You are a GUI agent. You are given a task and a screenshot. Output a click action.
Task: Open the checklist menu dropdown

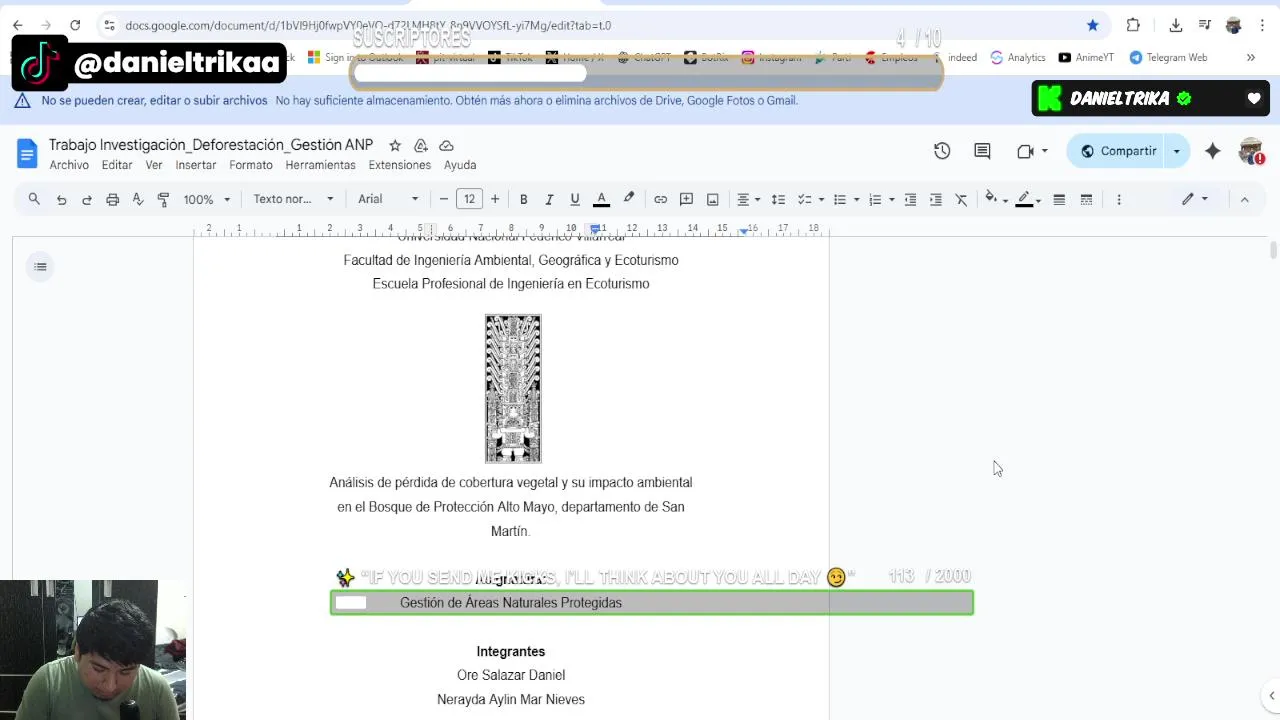[809, 199]
